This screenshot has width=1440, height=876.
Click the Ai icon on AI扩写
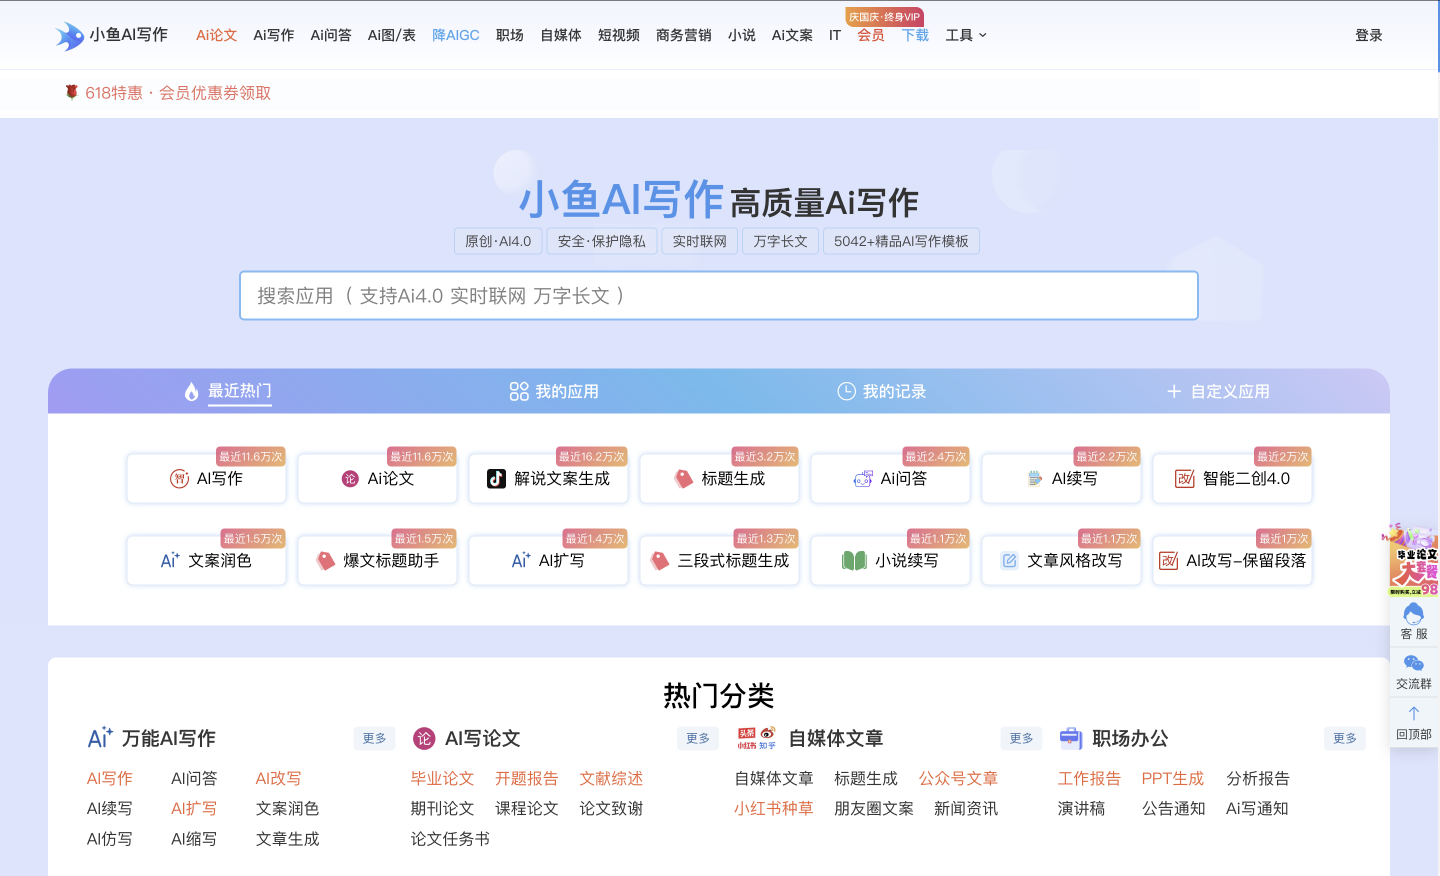pyautogui.click(x=521, y=560)
